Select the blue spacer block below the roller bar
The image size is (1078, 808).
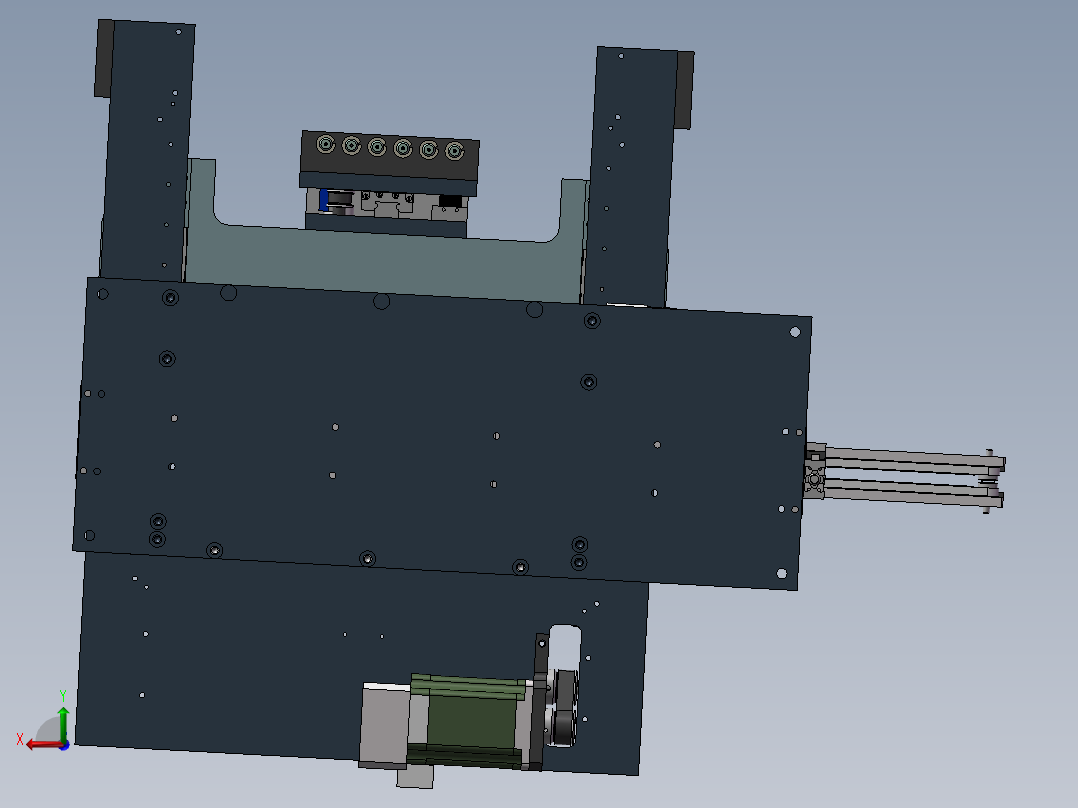[x=323, y=200]
